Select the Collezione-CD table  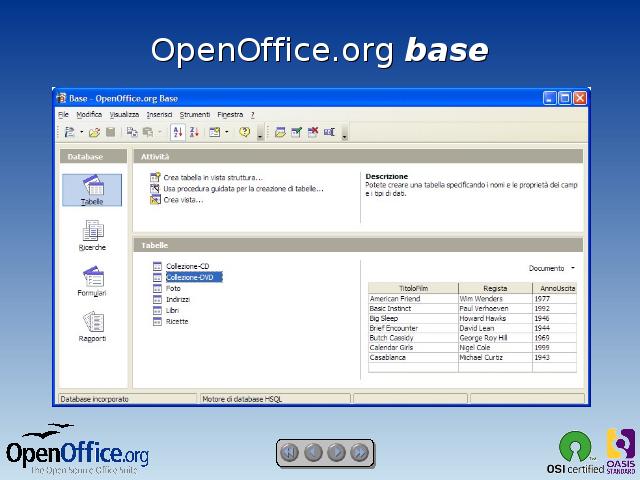point(187,266)
